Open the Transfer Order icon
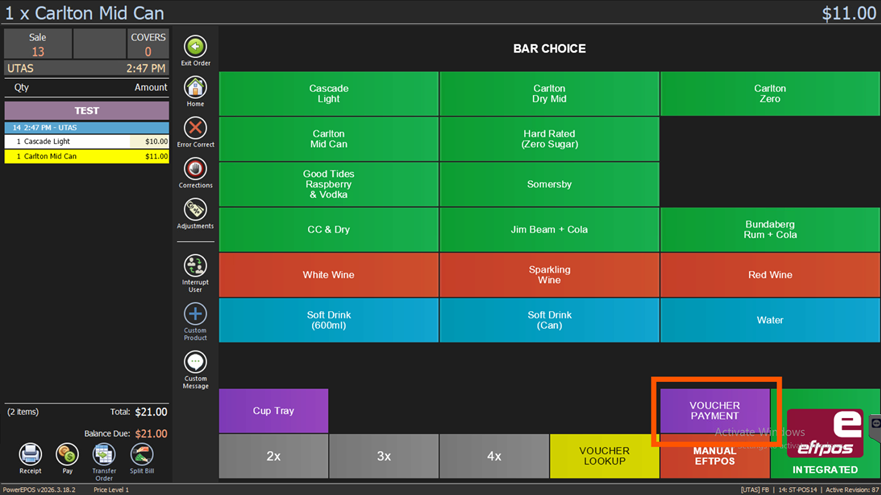The width and height of the screenshot is (881, 495). 104,454
